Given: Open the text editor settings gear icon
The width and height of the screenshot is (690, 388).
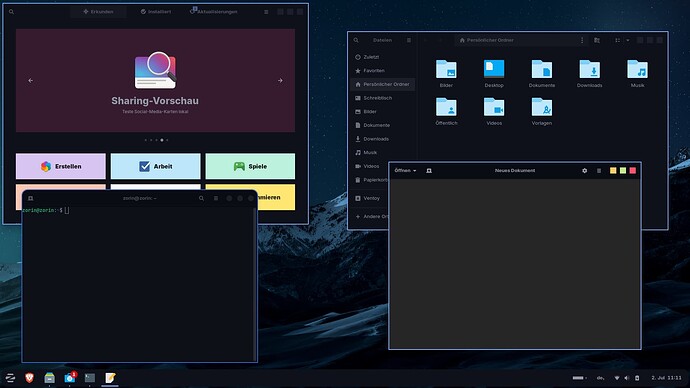Looking at the screenshot, I should pos(584,171).
